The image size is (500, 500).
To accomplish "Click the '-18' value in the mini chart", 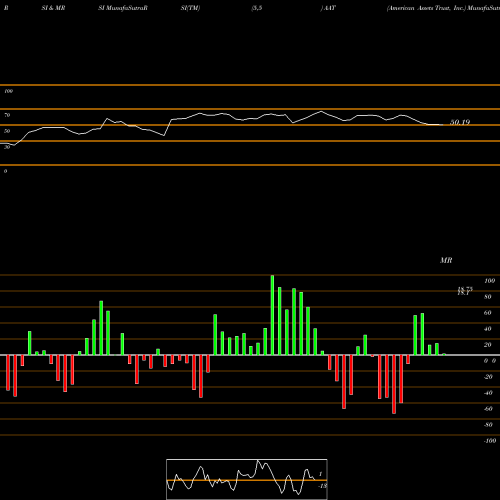I will coord(322,486).
